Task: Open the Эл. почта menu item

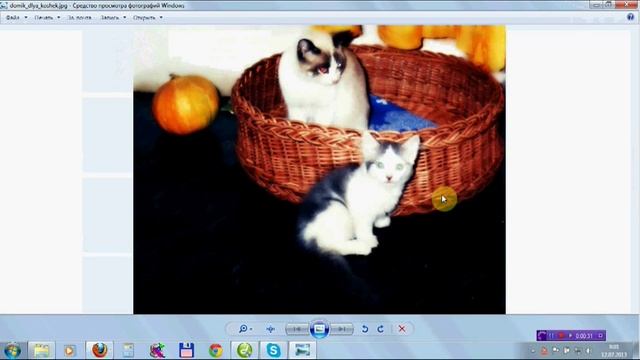Action: [x=80, y=18]
